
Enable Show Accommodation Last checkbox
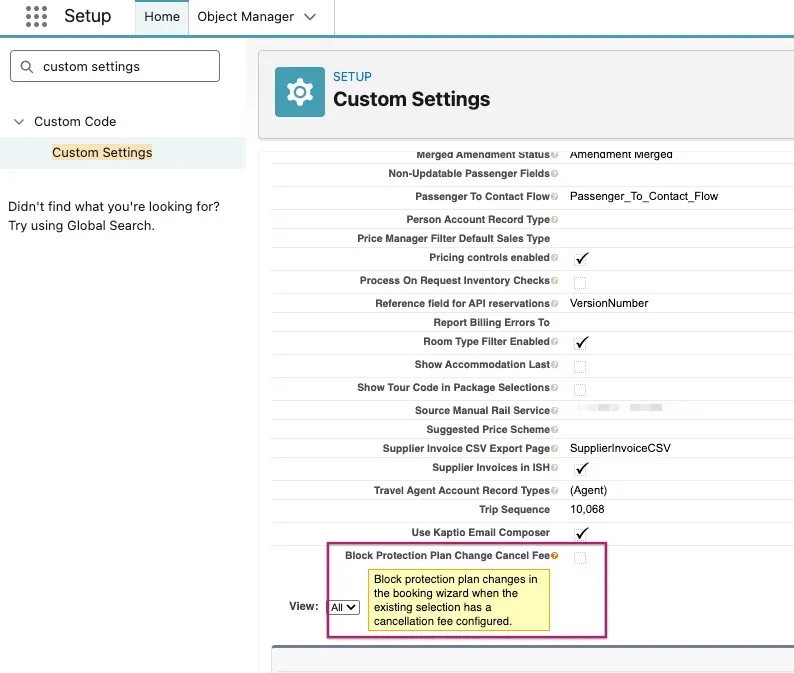tap(580, 366)
